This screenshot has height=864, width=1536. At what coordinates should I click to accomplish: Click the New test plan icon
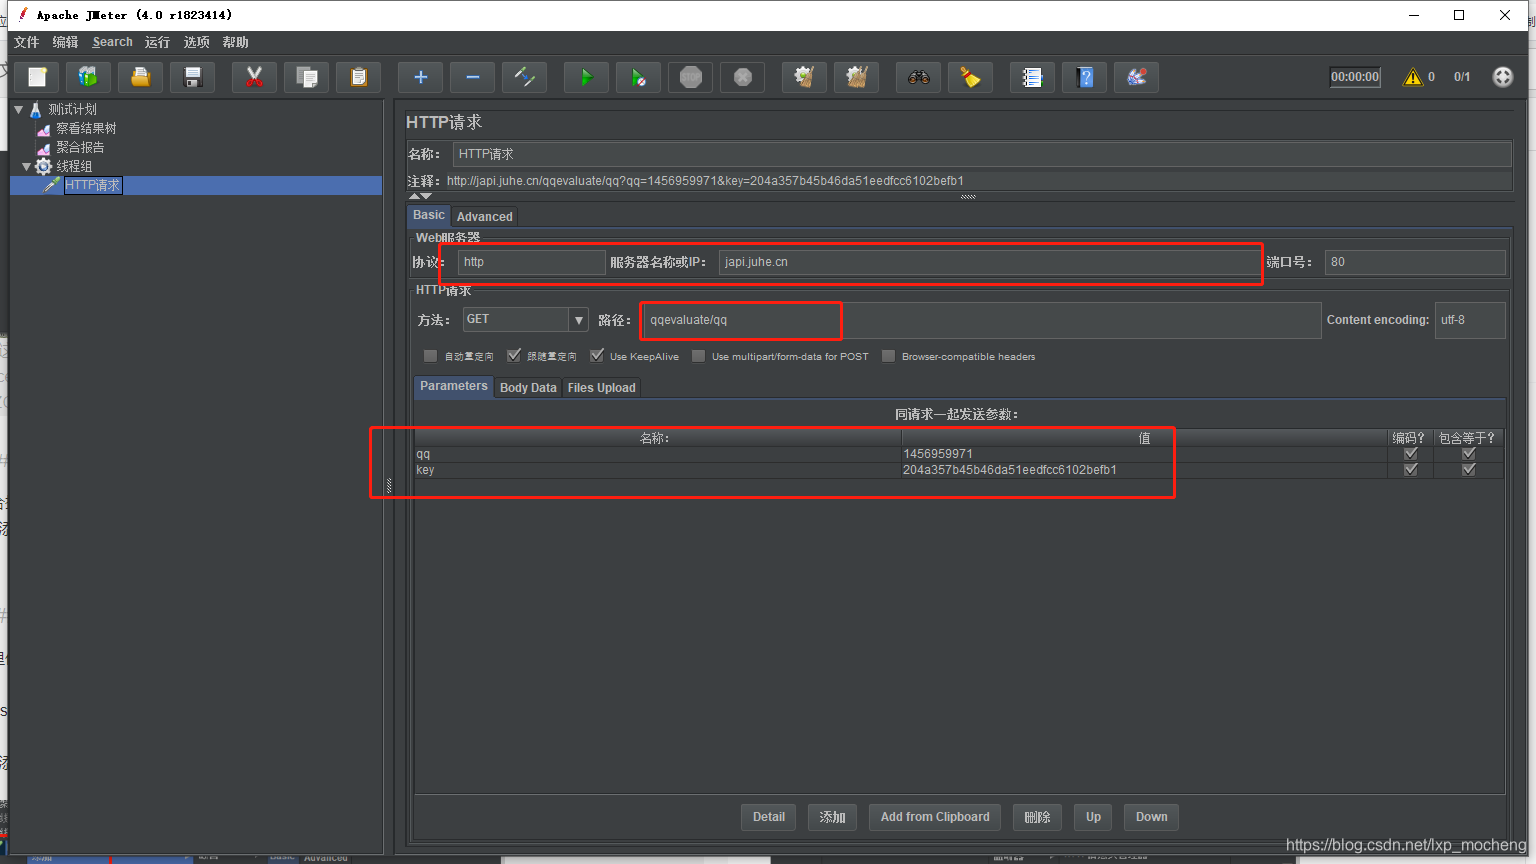37,77
